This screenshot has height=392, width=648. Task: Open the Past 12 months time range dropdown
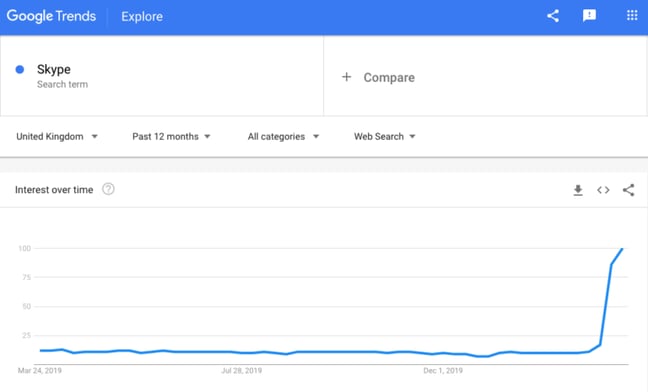pyautogui.click(x=172, y=137)
